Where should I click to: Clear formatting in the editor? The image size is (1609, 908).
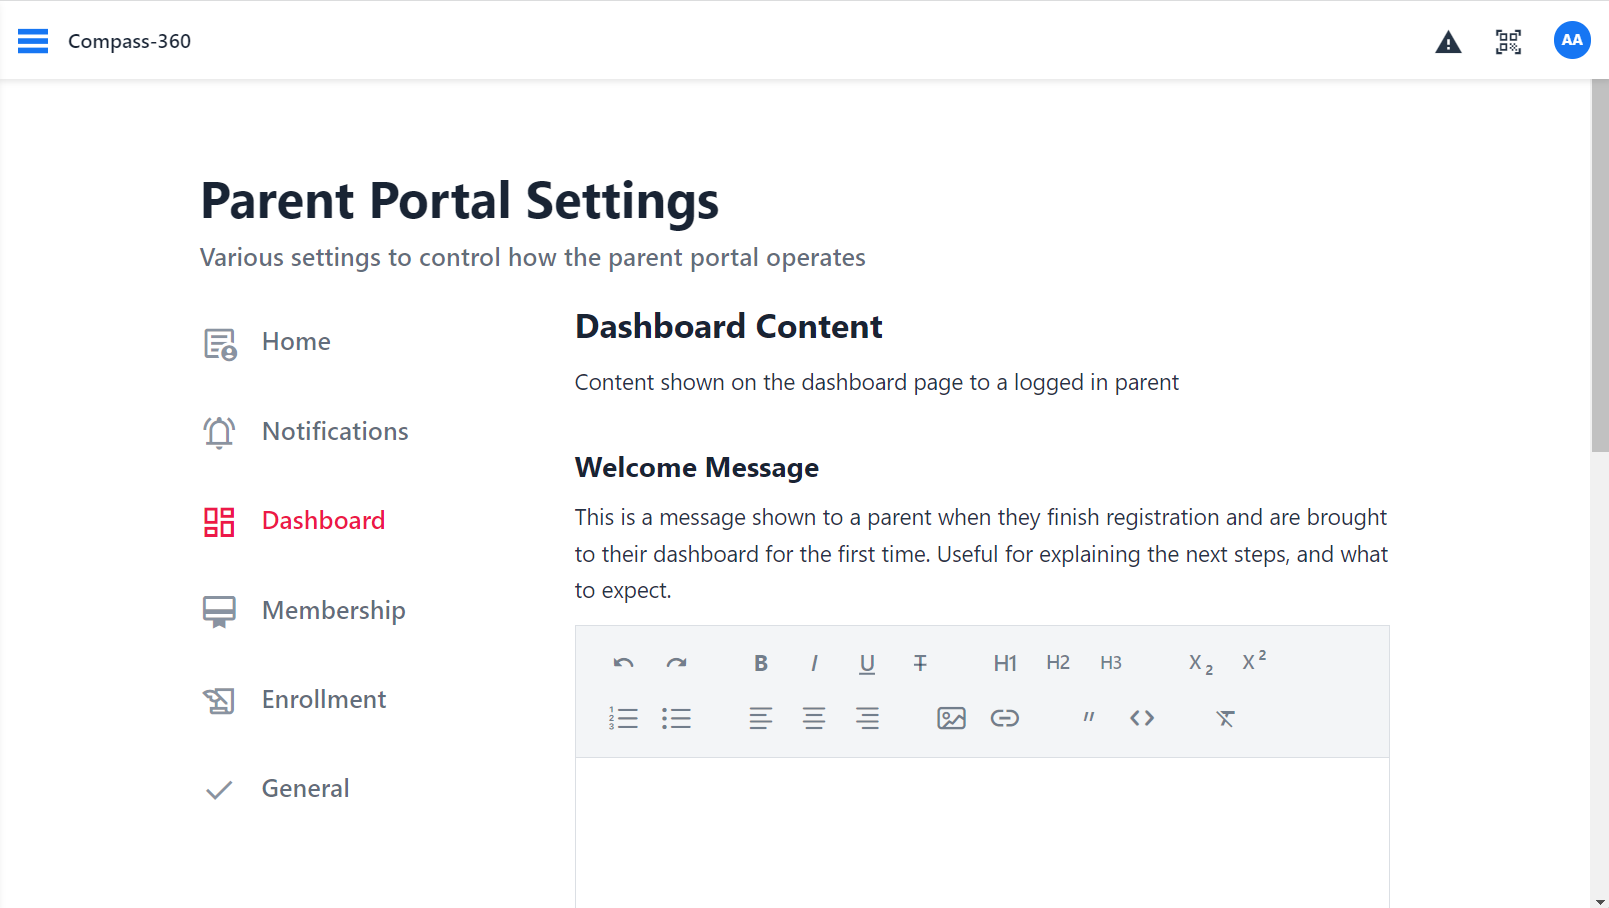pyautogui.click(x=1225, y=718)
